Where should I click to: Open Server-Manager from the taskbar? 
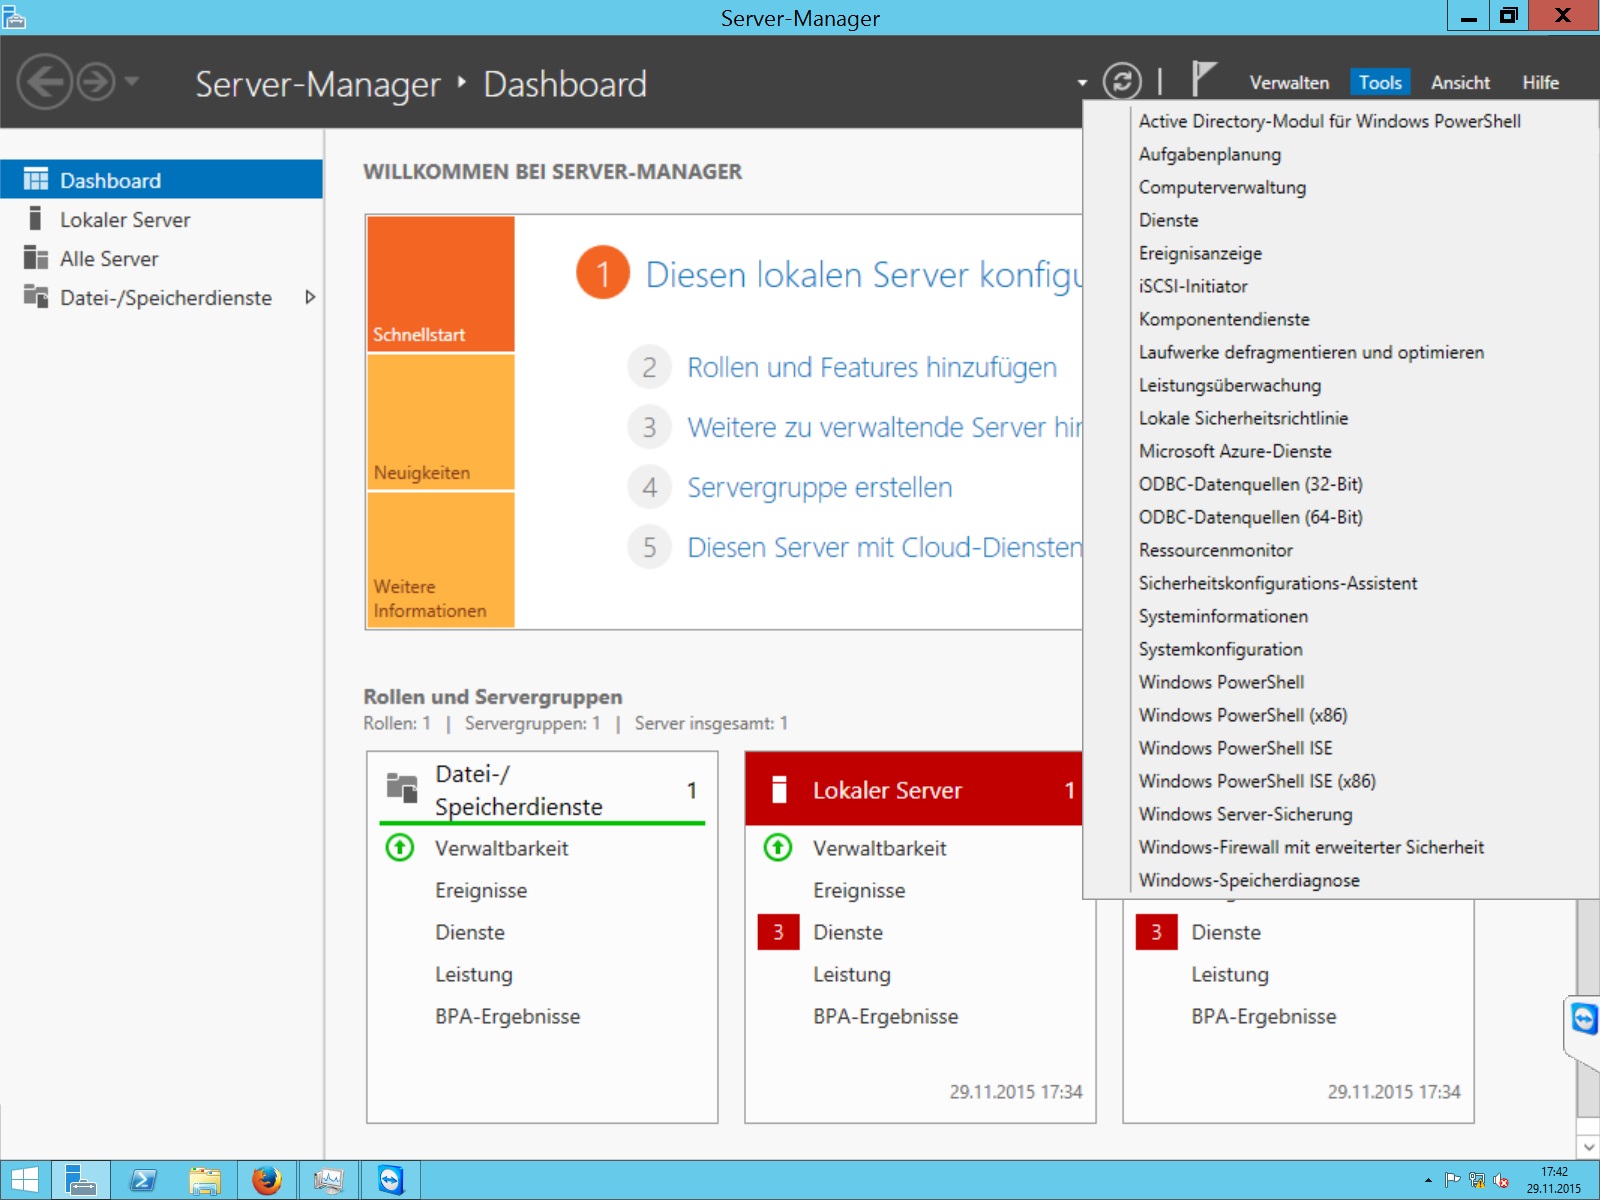point(80,1180)
